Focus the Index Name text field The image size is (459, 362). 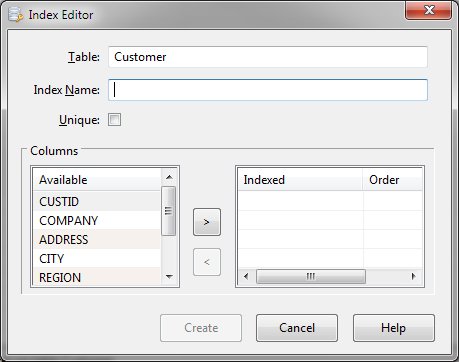pos(268,90)
